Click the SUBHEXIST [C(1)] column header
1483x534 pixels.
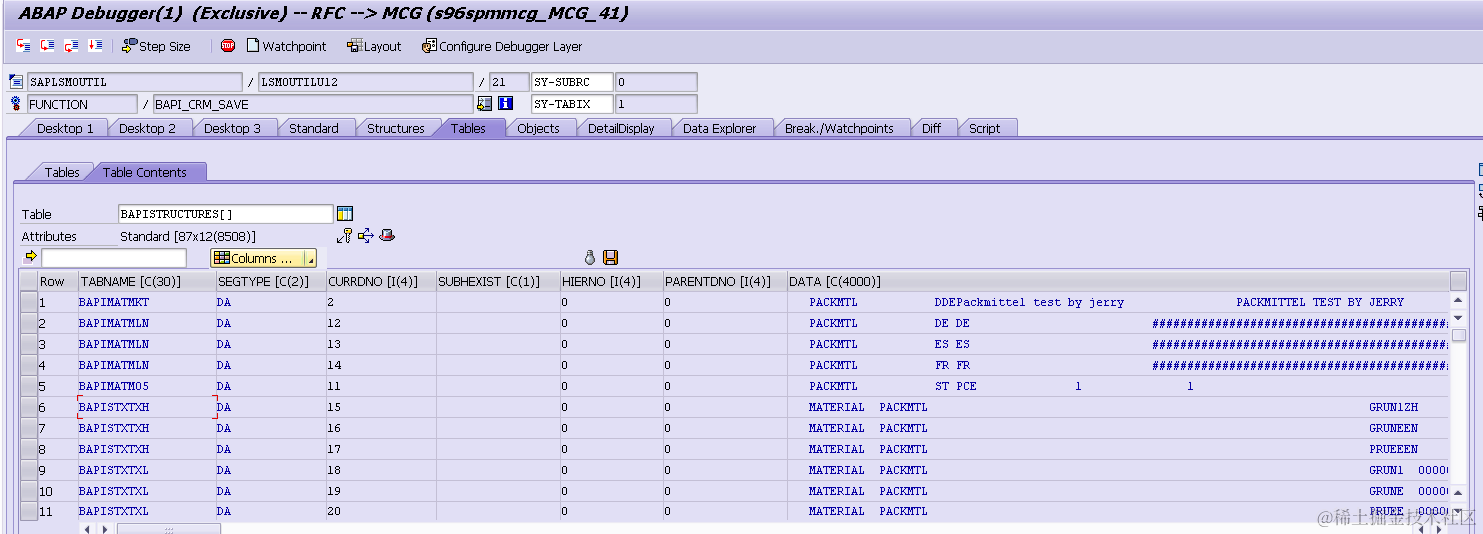coord(498,282)
